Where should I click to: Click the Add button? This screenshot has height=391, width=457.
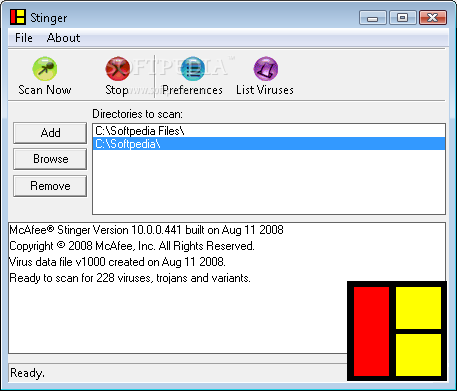(x=50, y=133)
